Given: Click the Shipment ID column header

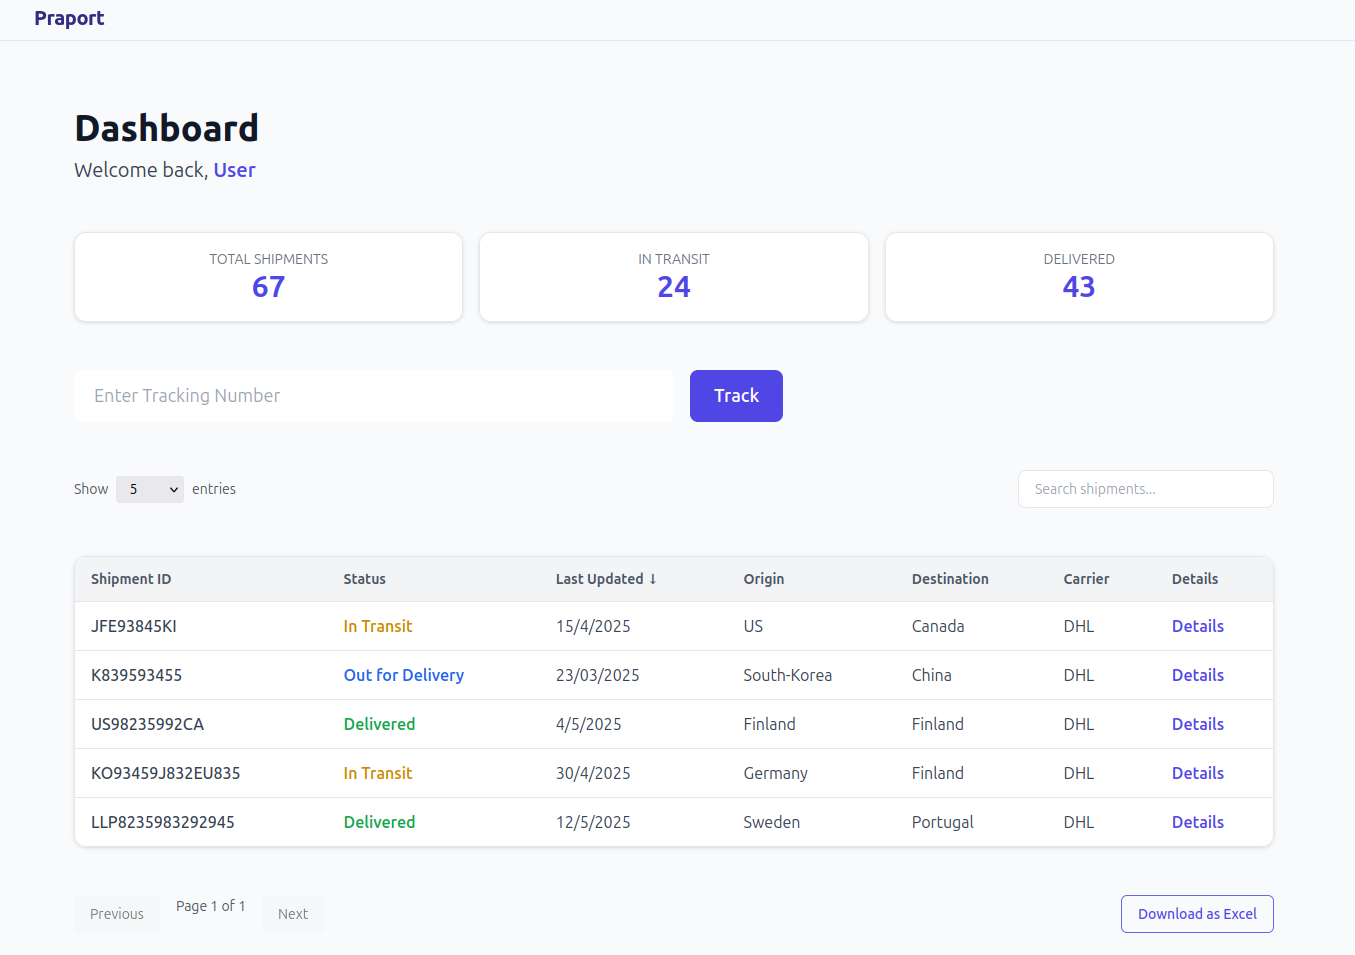Looking at the screenshot, I should (131, 578).
